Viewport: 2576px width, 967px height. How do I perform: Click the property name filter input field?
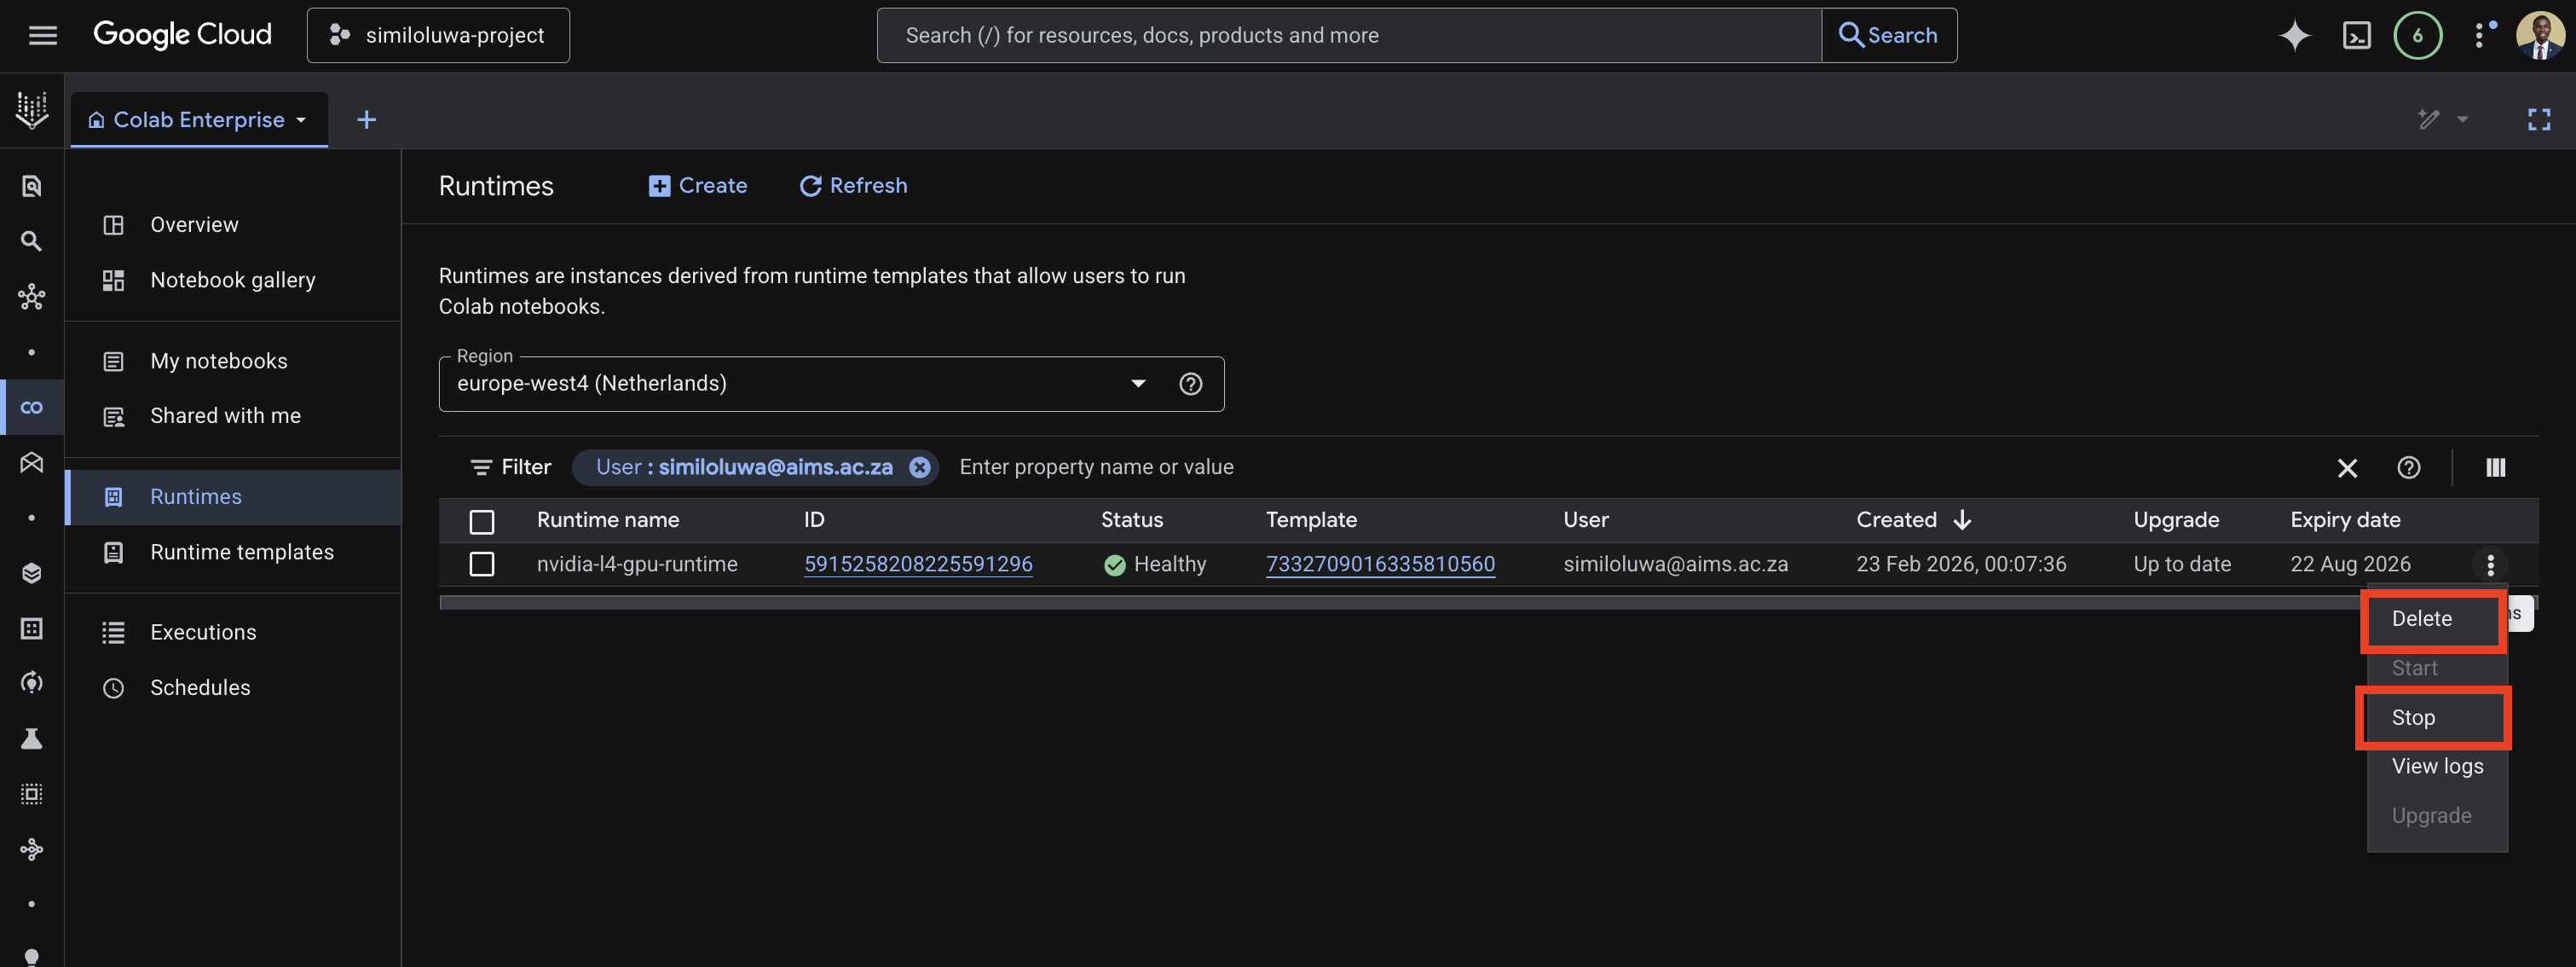[x=1097, y=466]
